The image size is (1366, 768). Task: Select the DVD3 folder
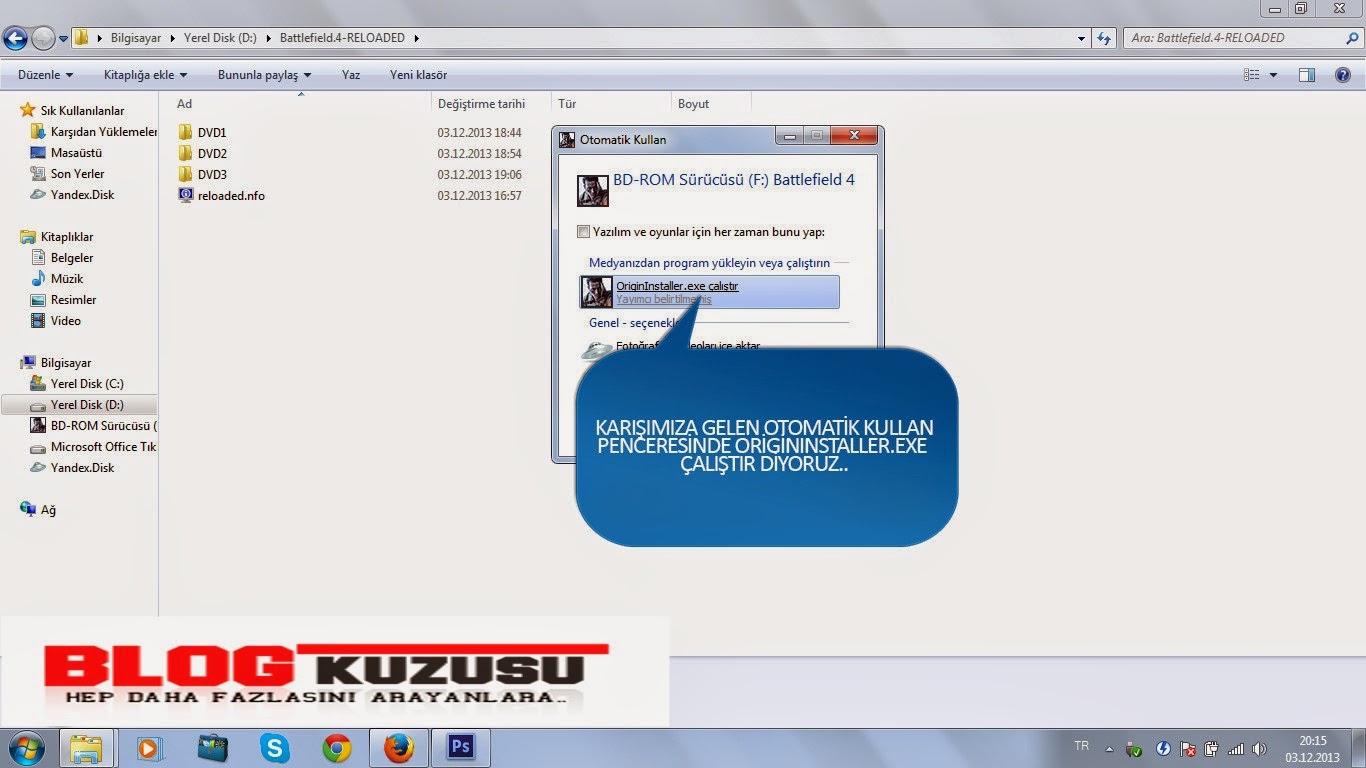[x=203, y=174]
